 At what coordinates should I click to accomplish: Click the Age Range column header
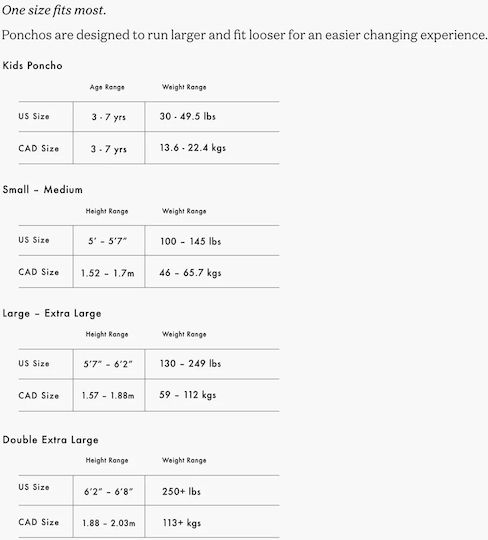[107, 87]
